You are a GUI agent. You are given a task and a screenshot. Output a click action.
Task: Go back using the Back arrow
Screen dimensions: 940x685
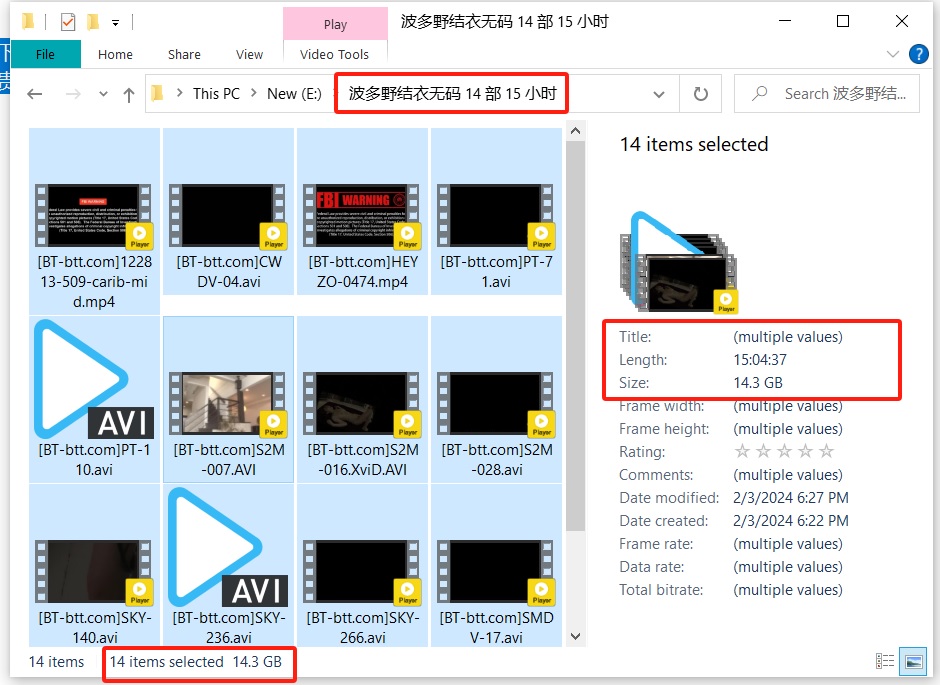[x=35, y=94]
